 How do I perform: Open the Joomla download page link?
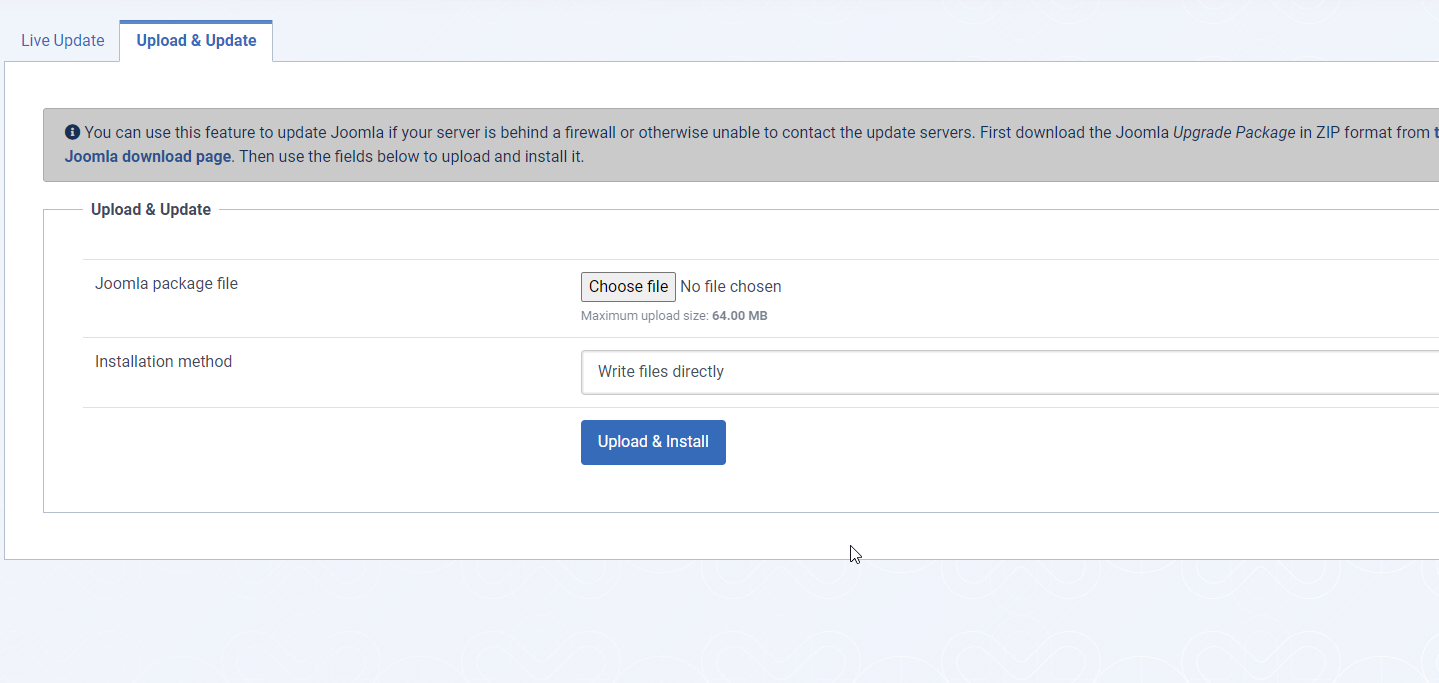click(x=148, y=156)
